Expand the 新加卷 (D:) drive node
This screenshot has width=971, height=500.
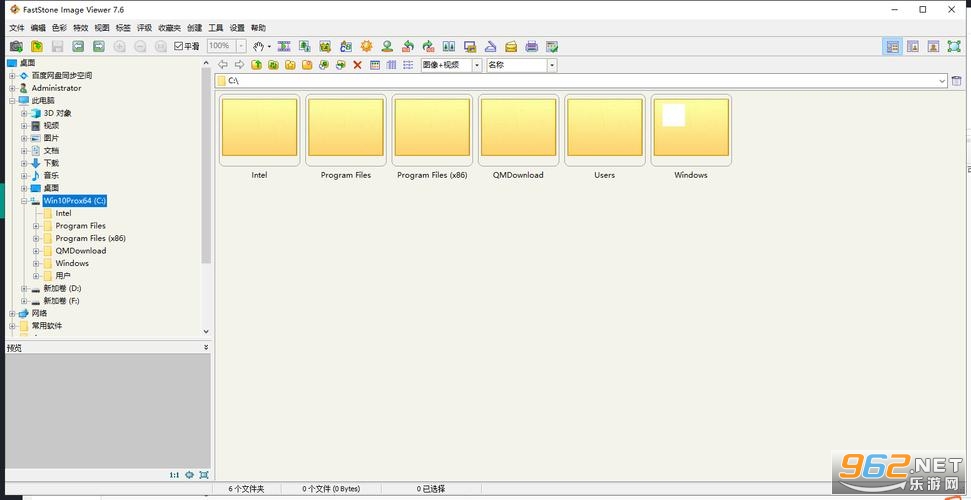(24, 288)
